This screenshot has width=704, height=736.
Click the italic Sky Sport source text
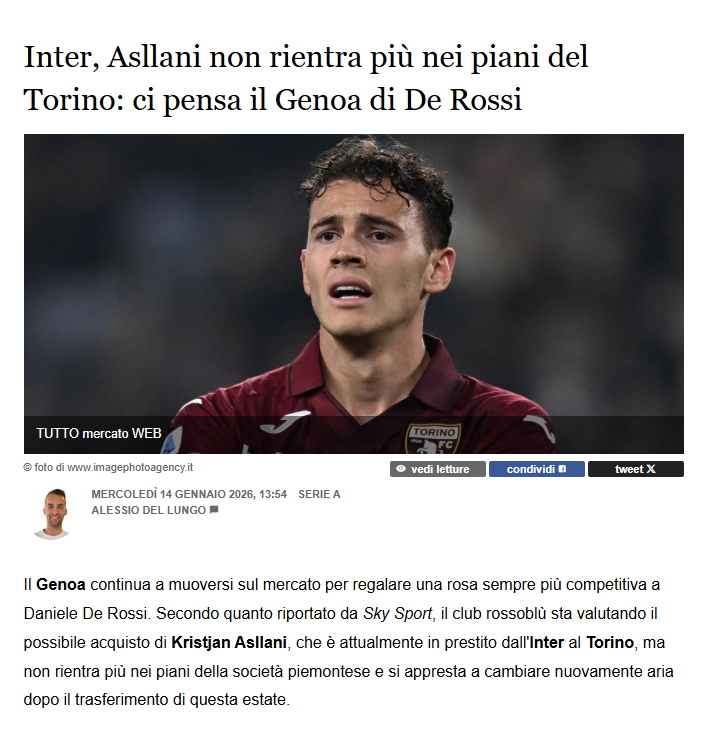[x=398, y=613]
